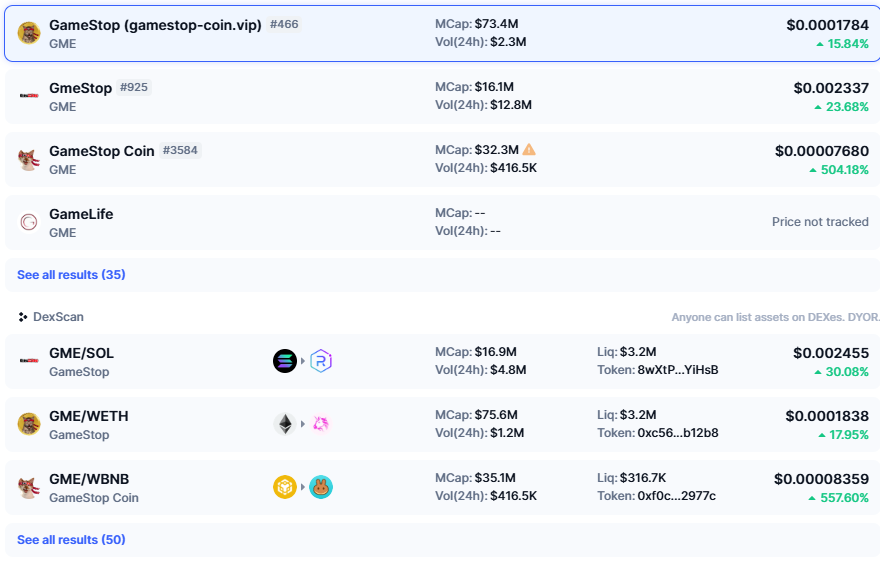
Task: Click the token address 0xc56...b12b8
Action: tap(678, 433)
